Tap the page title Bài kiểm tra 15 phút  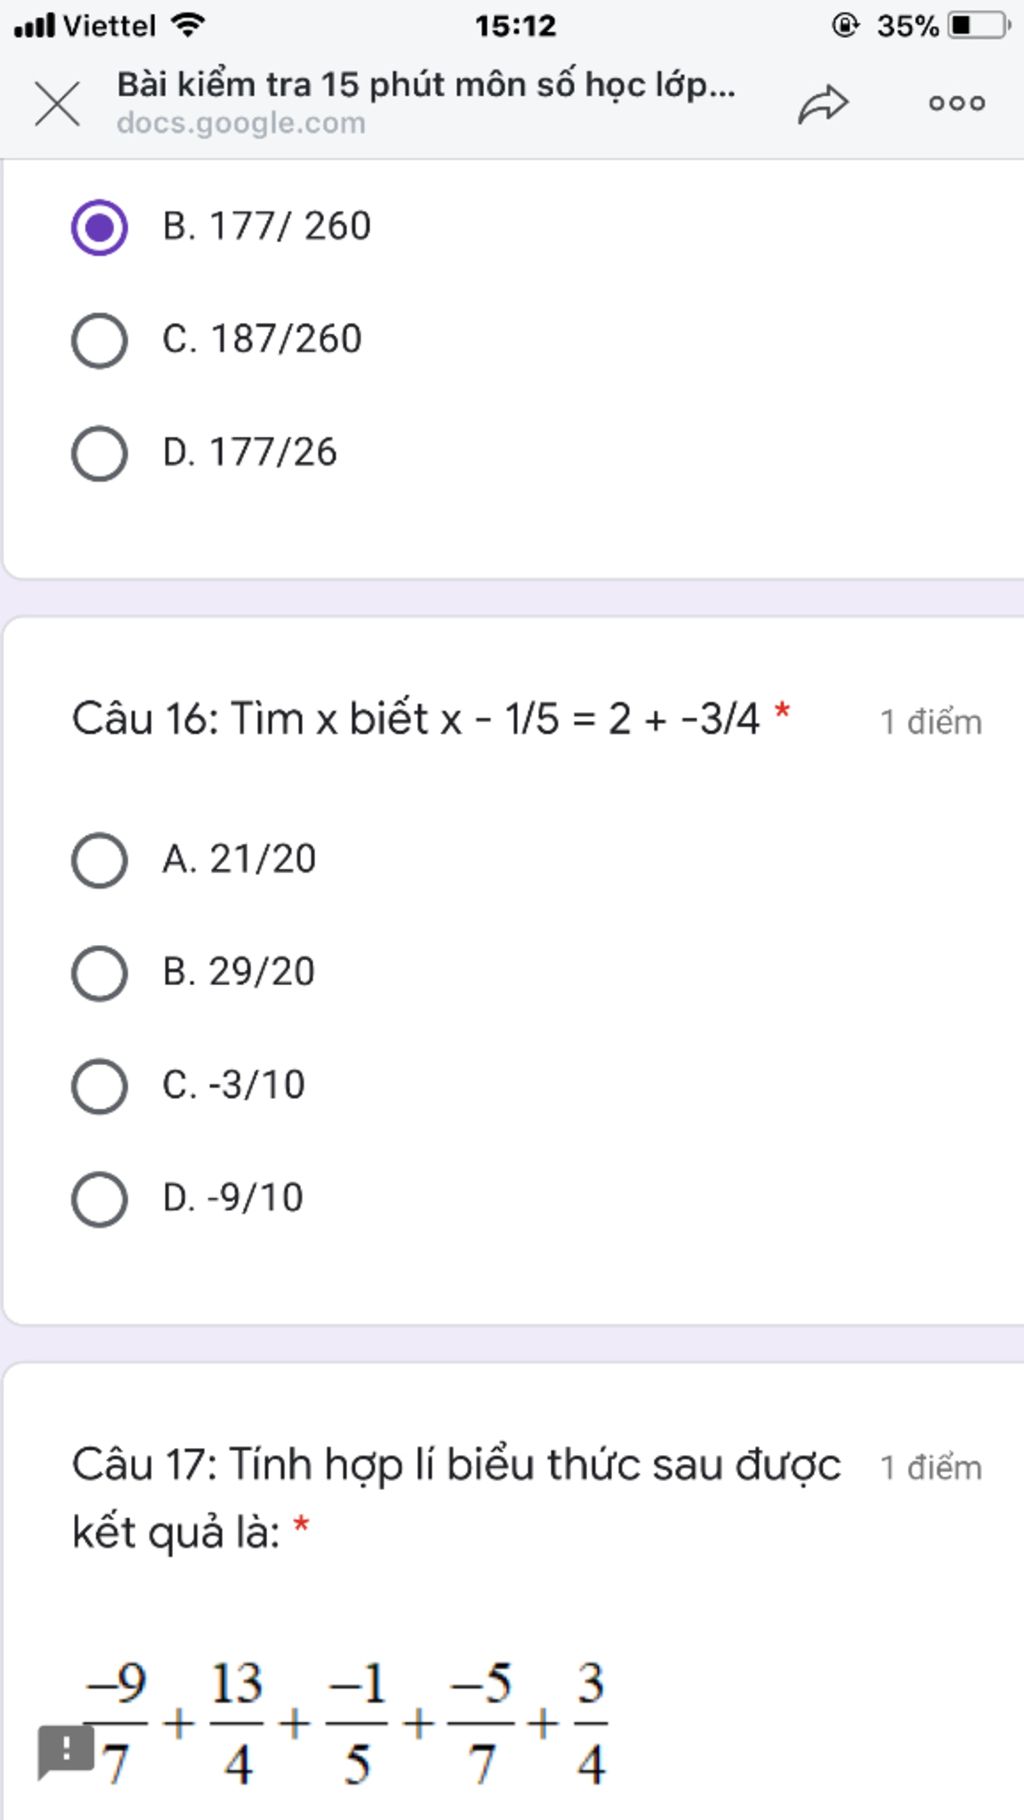click(426, 85)
